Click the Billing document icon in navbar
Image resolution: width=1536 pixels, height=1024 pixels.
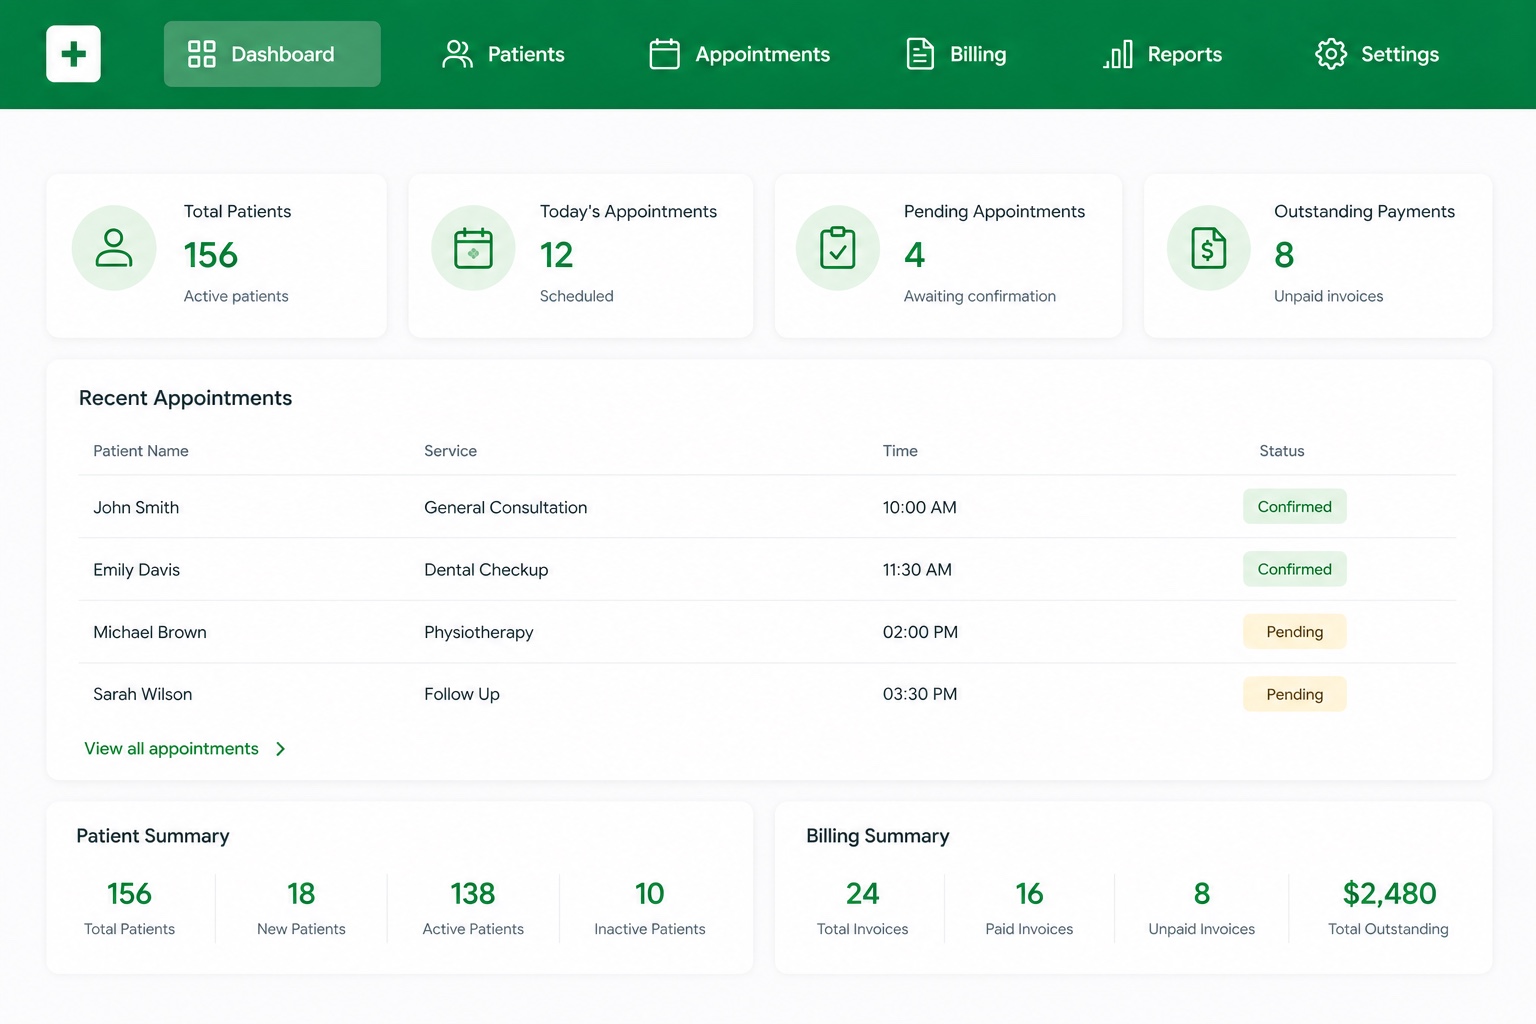click(x=920, y=54)
